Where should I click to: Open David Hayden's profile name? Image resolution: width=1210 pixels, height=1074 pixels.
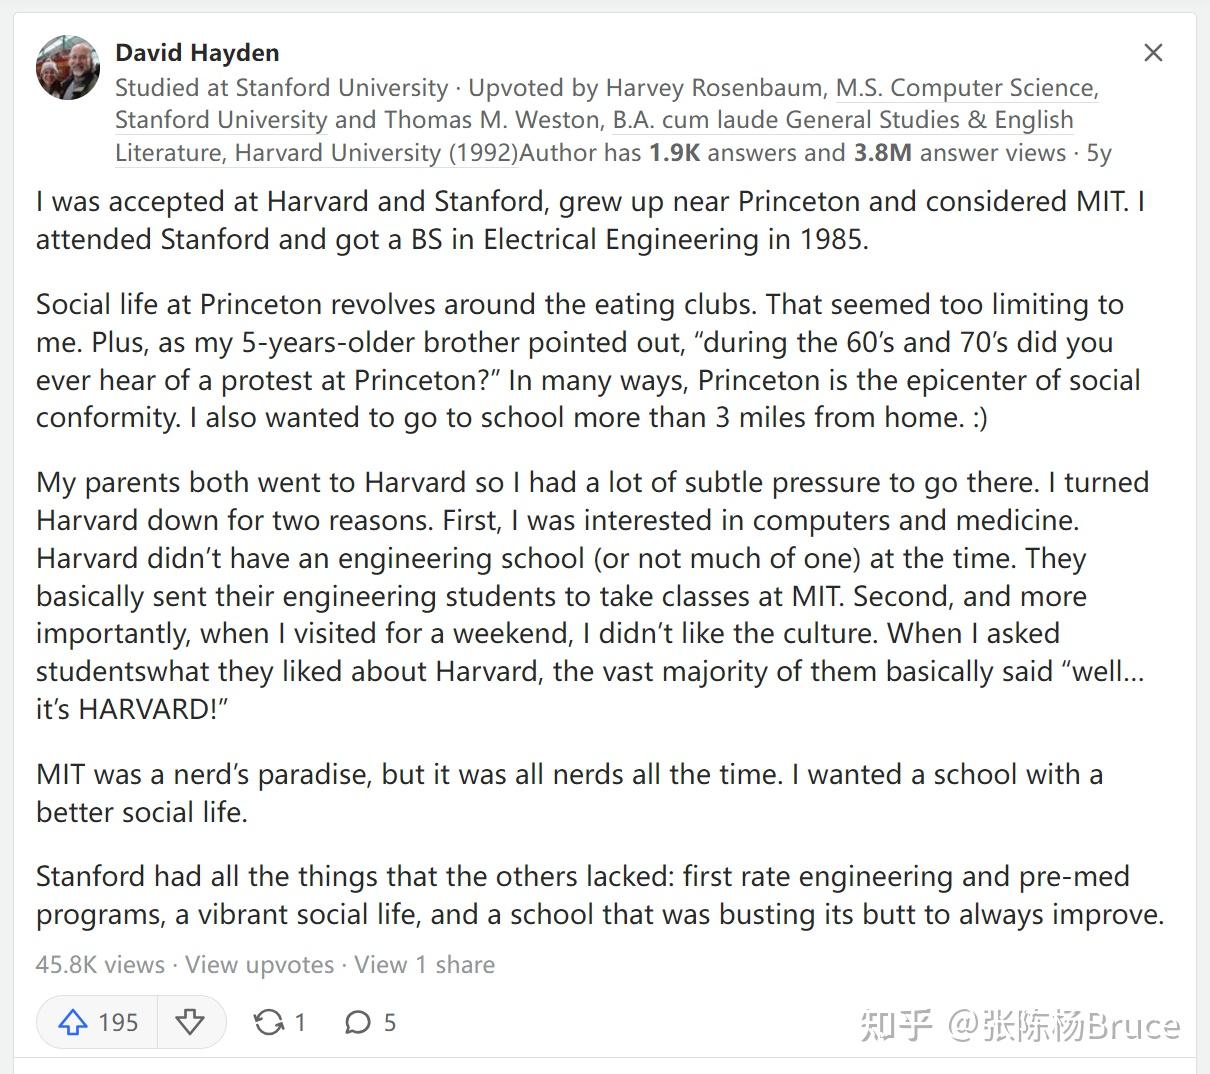(x=198, y=52)
